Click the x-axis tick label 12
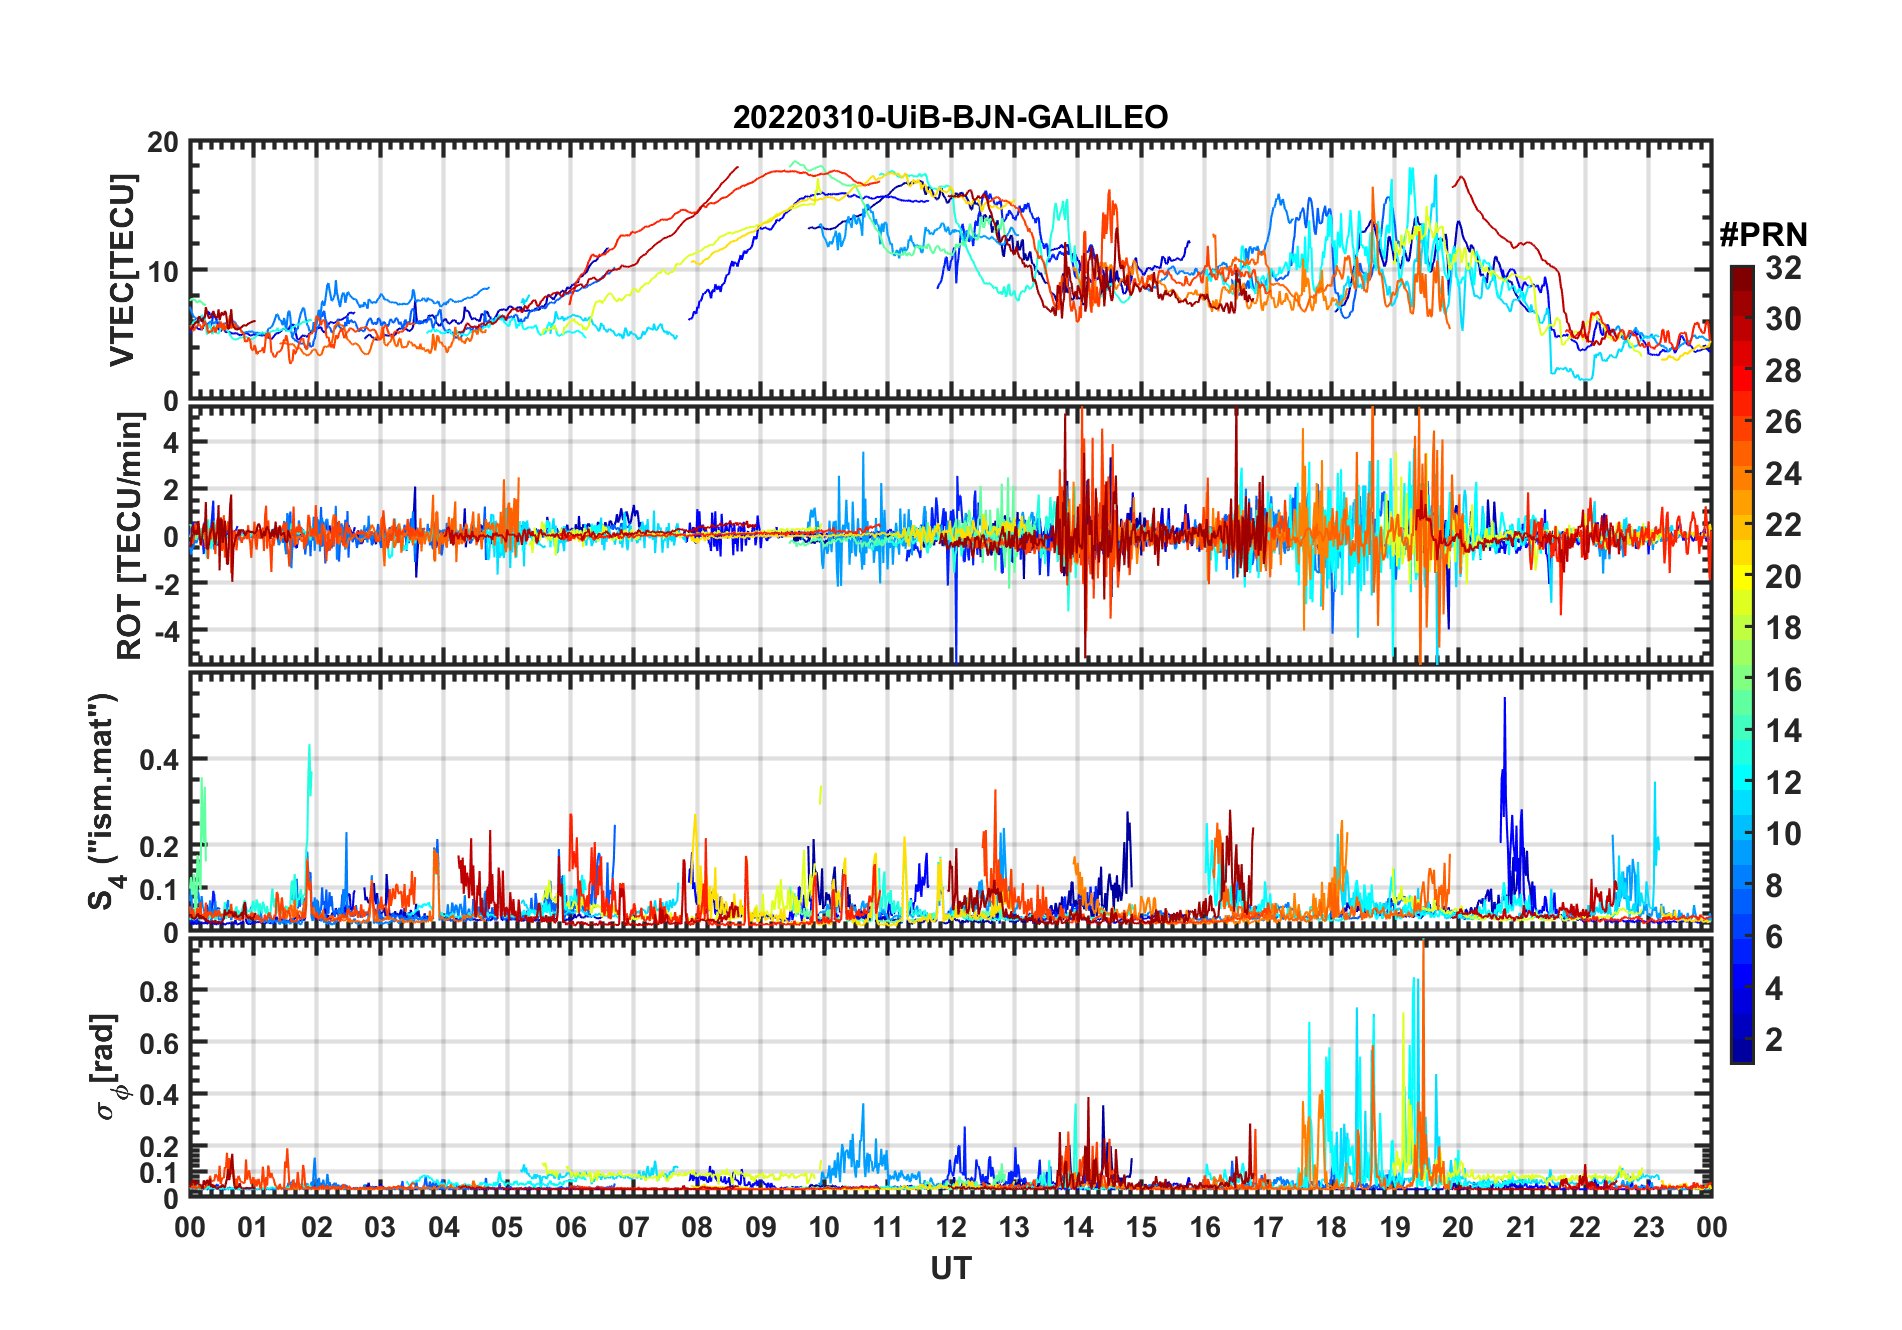Image resolution: width=1902 pixels, height=1330 pixels. coord(950,1227)
